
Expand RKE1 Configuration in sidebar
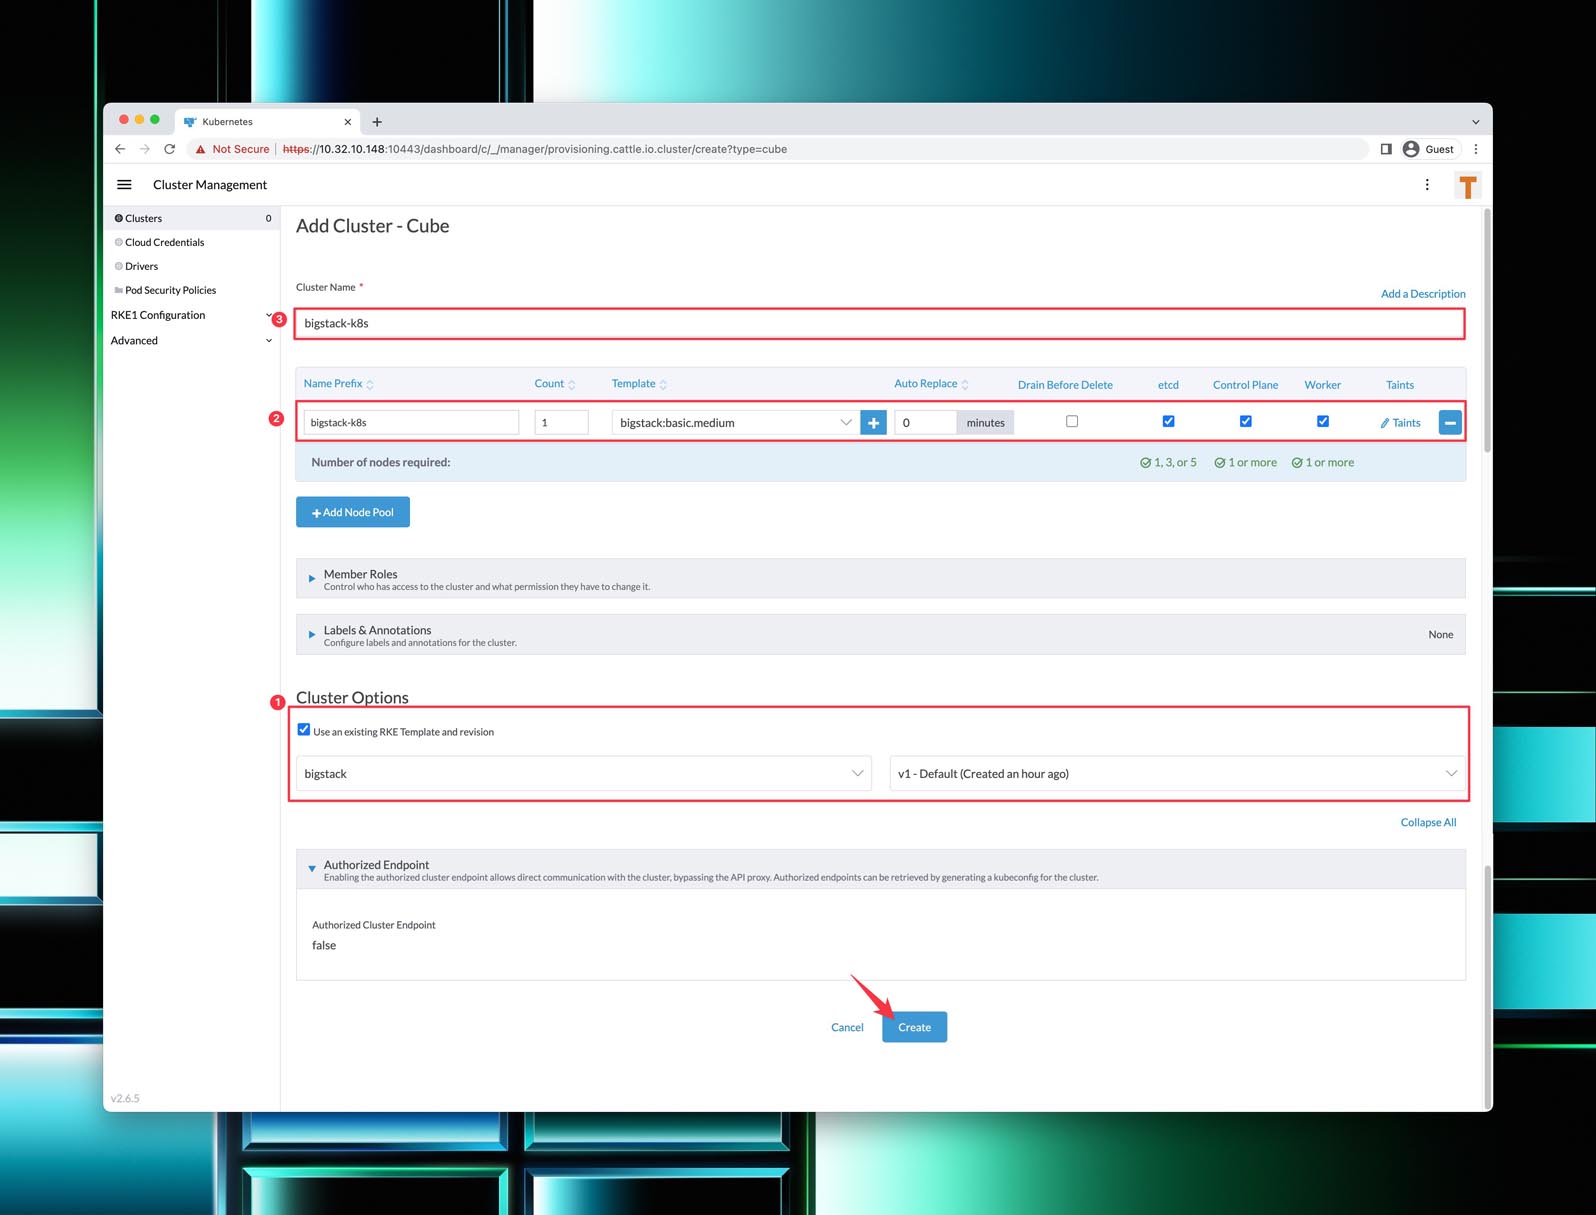(x=191, y=315)
